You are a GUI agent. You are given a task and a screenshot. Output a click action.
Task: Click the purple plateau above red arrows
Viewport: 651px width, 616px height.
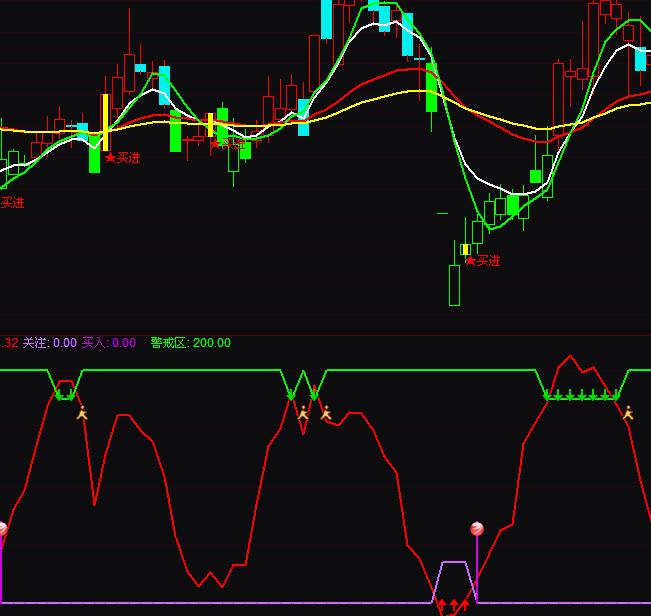[x=453, y=563]
